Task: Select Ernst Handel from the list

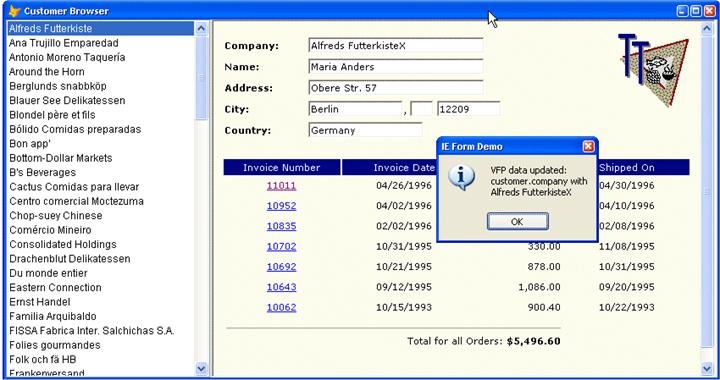Action: coord(40,302)
